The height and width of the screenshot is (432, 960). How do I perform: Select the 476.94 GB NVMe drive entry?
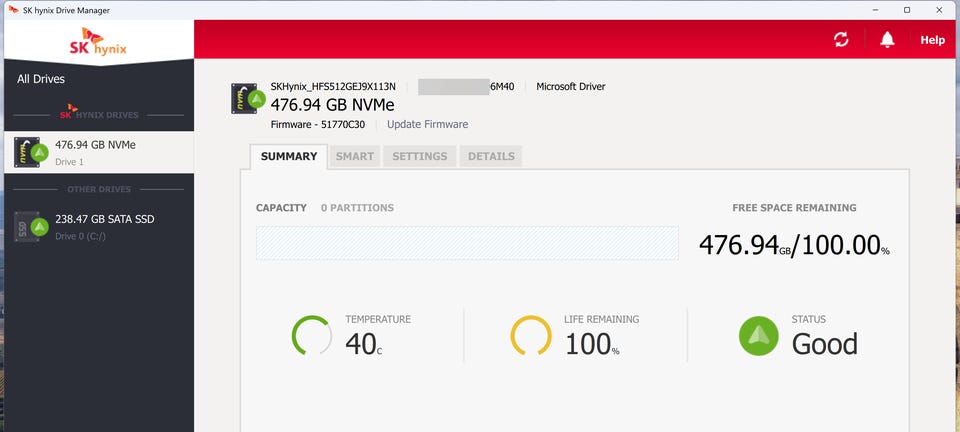pyautogui.click(x=99, y=152)
